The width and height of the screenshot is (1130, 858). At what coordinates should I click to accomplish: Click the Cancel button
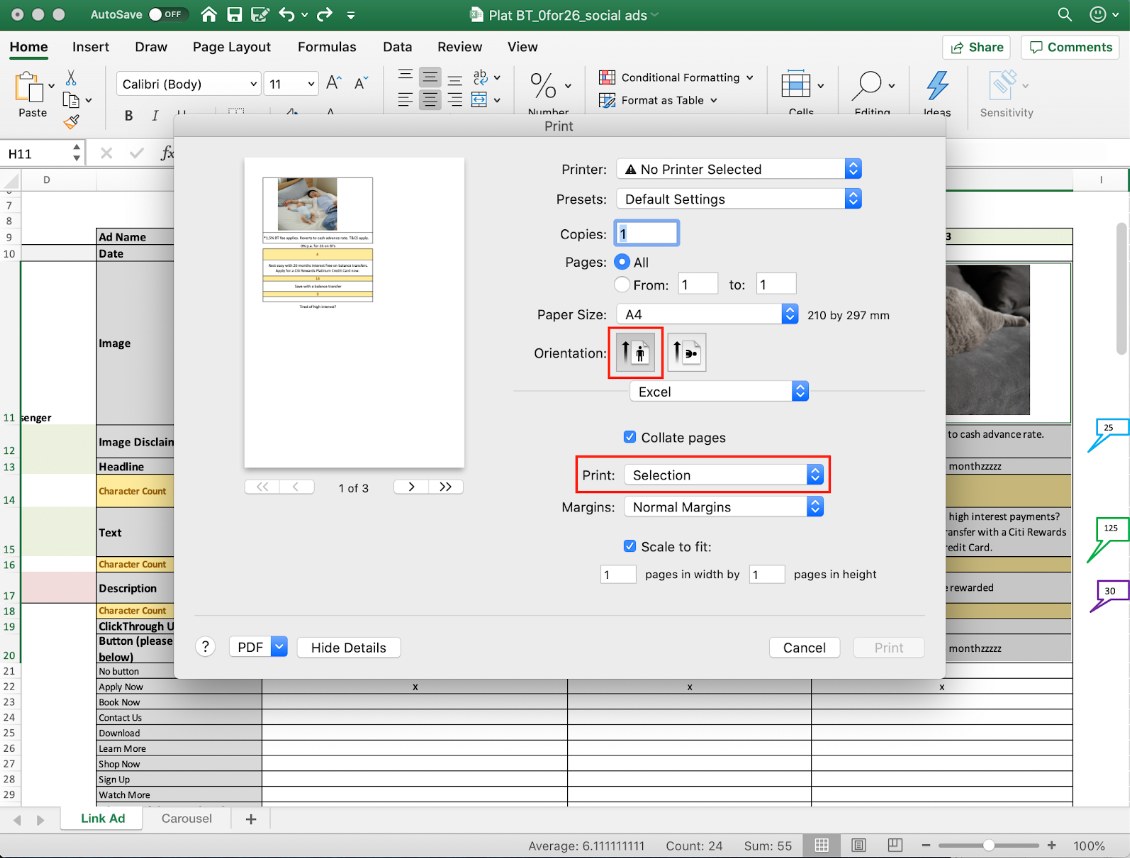pos(804,647)
